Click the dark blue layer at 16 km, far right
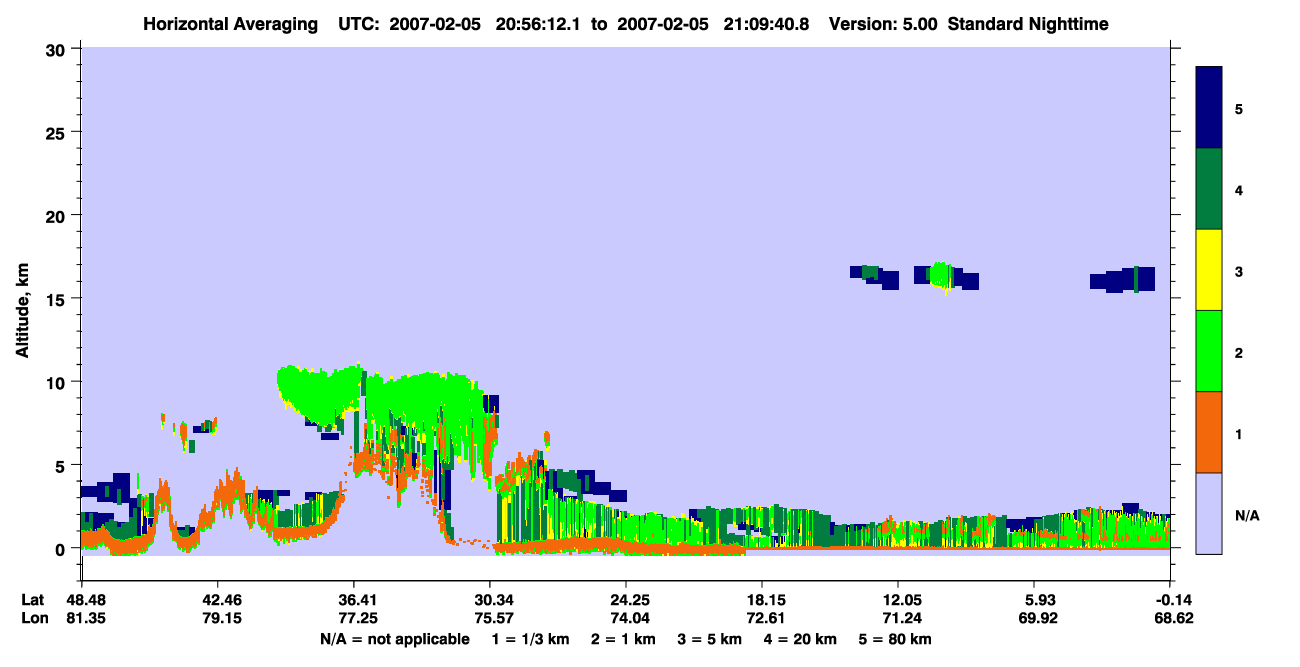1300x667 pixels. (x=1122, y=279)
